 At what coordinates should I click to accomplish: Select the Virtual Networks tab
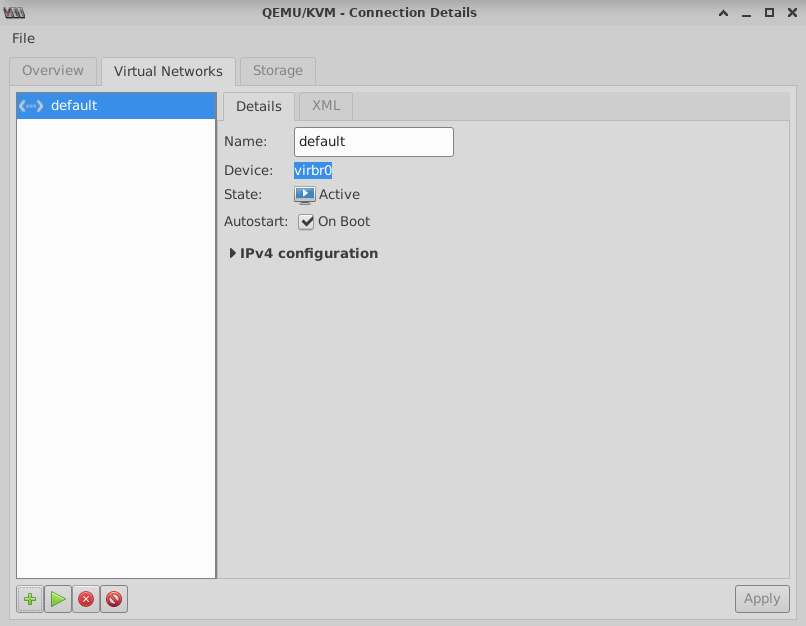point(168,71)
